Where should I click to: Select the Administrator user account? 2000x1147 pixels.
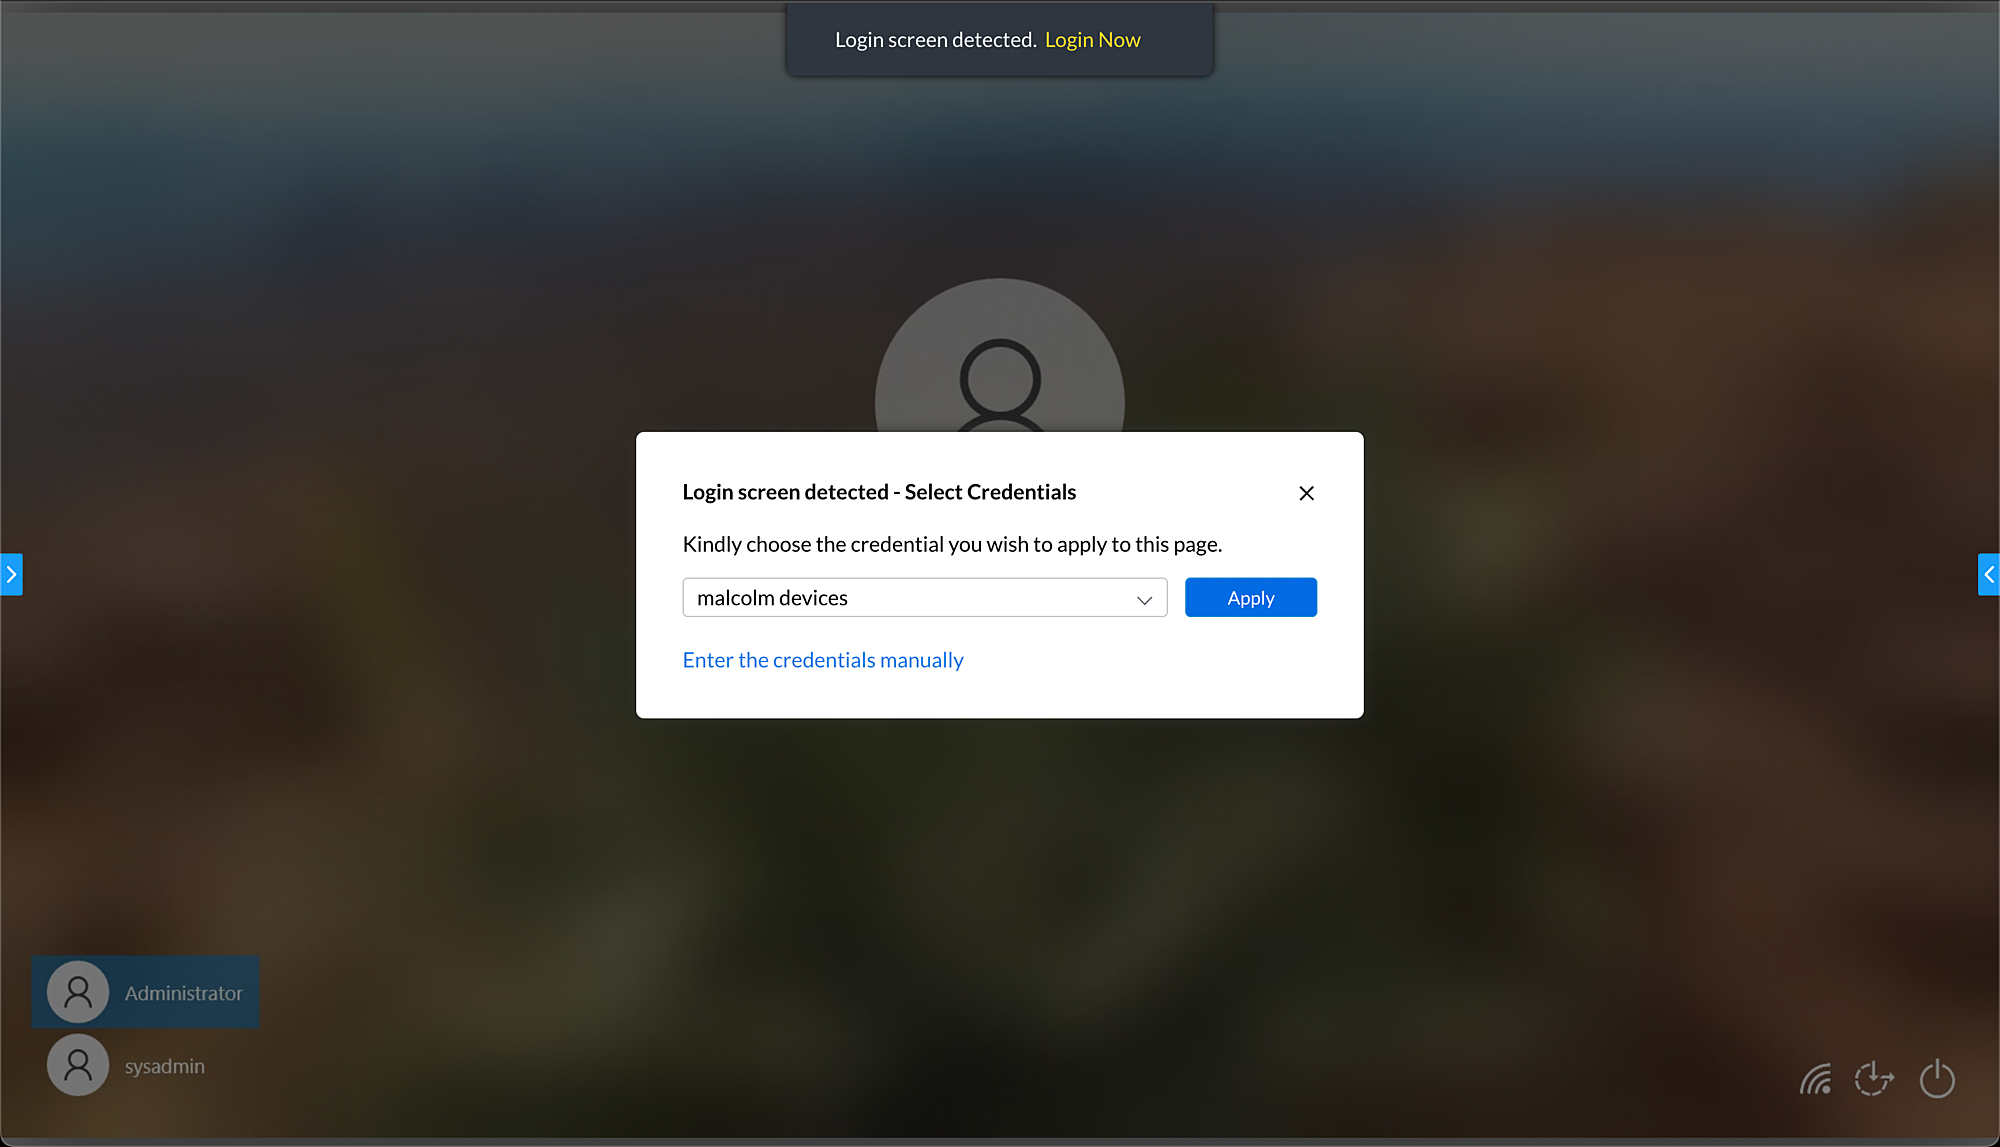click(x=183, y=993)
